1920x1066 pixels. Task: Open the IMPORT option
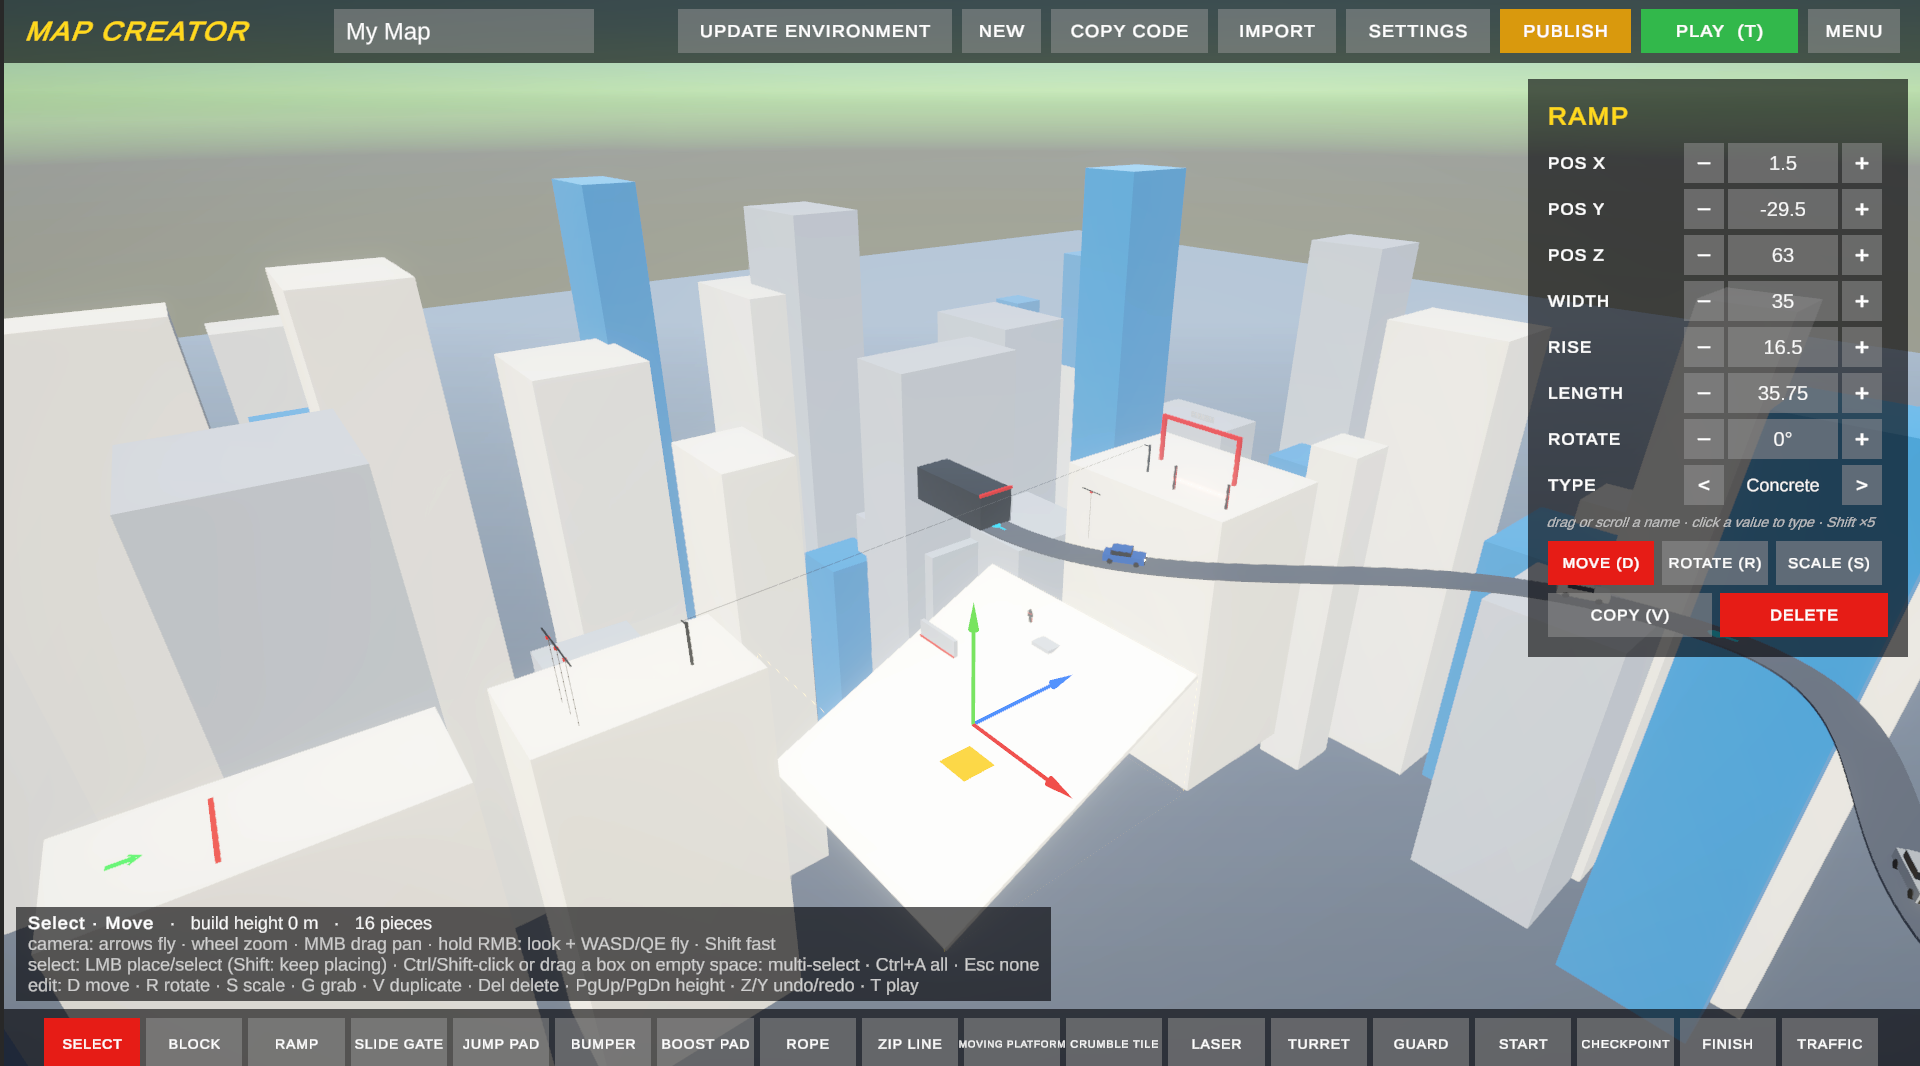1276,31
